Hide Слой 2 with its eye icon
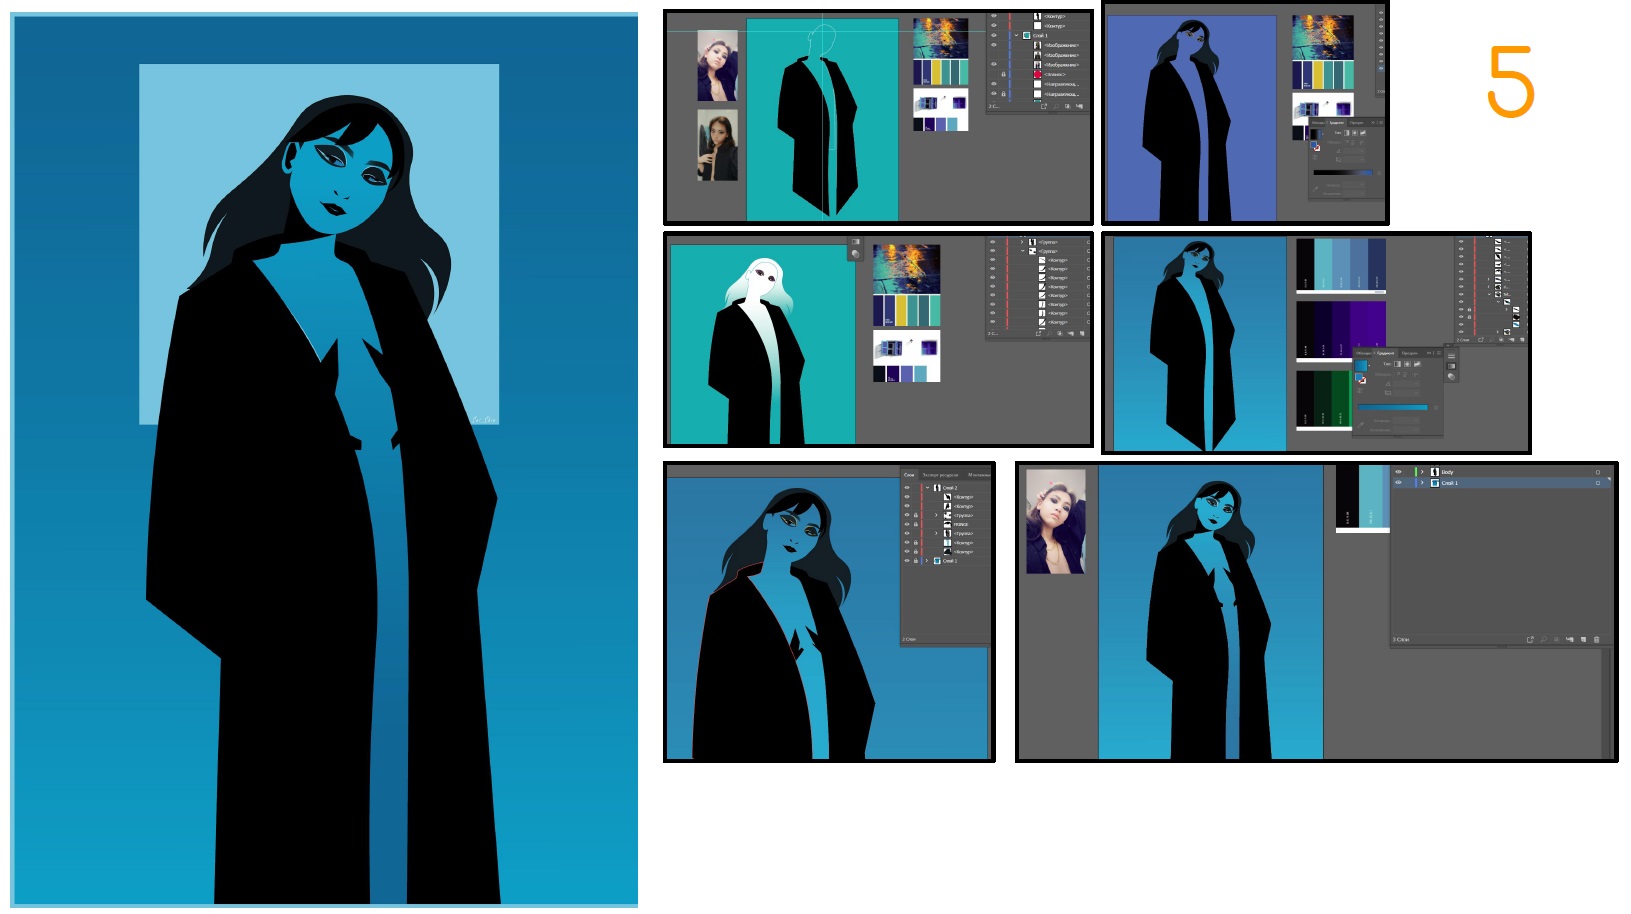Screen dimensions: 1631x914 point(907,488)
